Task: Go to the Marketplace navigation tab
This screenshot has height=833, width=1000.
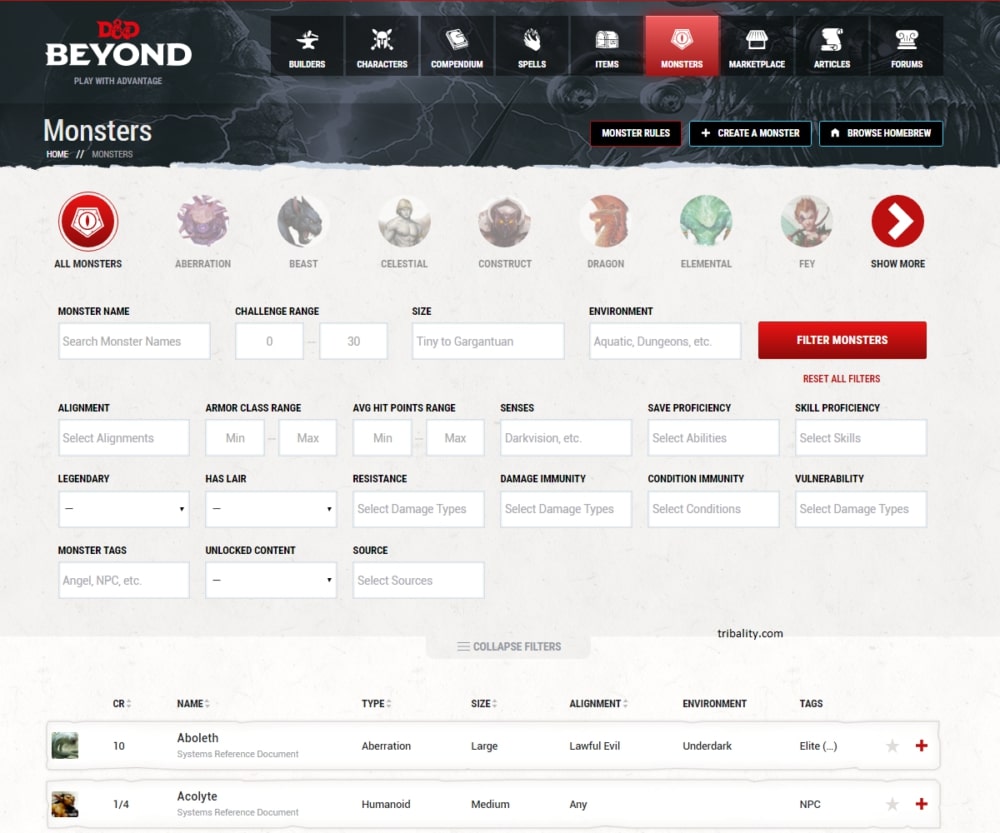Action: pyautogui.click(x=757, y=46)
